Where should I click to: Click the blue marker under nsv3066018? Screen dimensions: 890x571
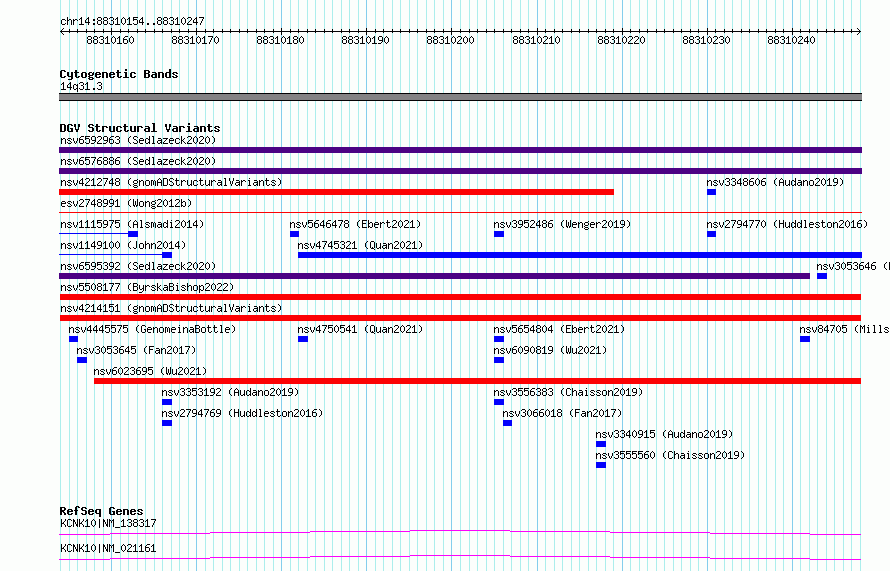pos(507,423)
